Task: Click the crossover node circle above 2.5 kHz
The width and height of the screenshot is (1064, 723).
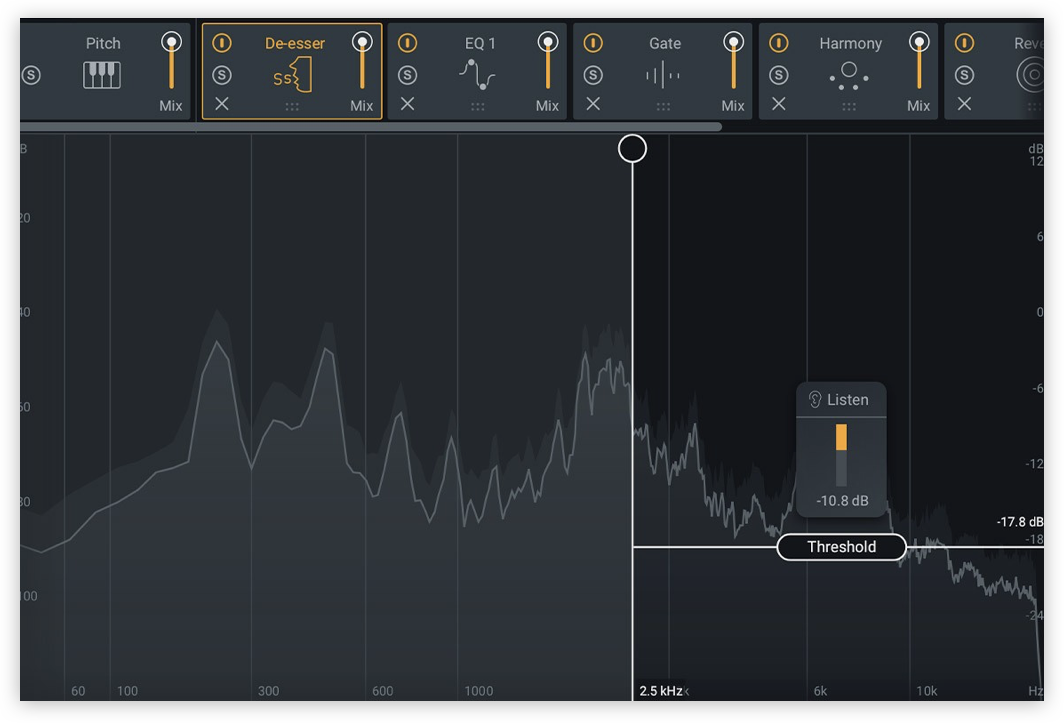Action: click(632, 148)
